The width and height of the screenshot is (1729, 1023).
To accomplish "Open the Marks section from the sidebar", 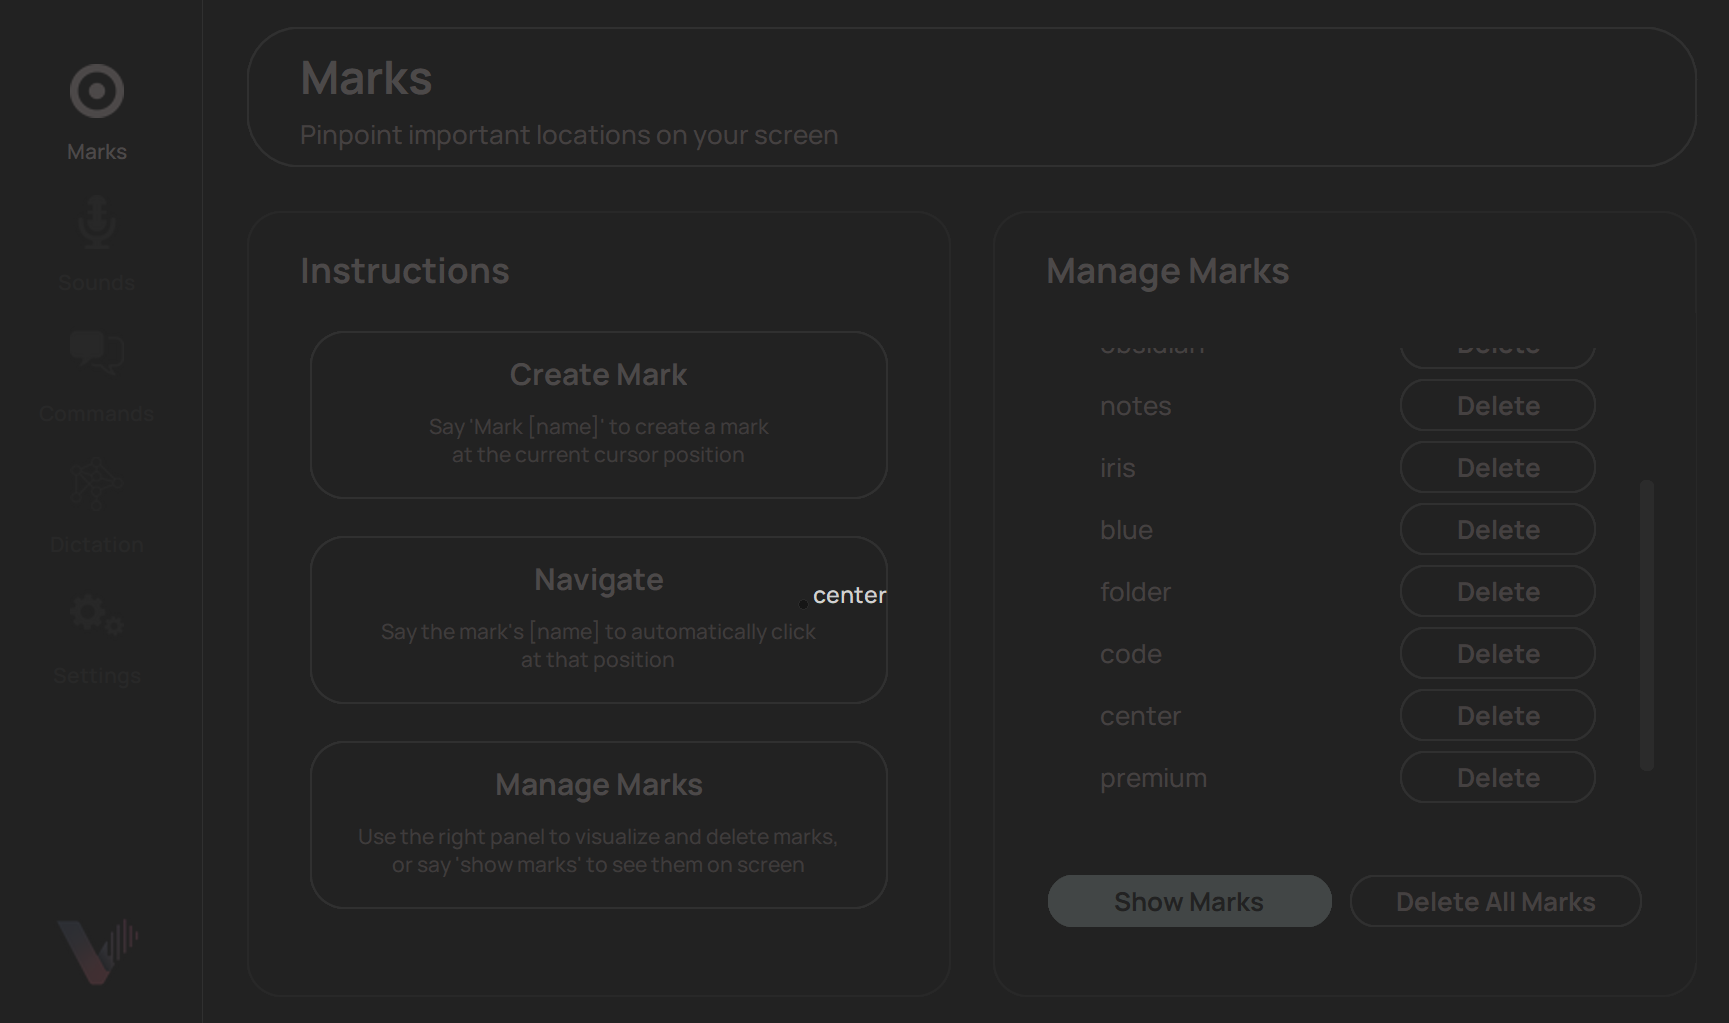I will coord(96,110).
